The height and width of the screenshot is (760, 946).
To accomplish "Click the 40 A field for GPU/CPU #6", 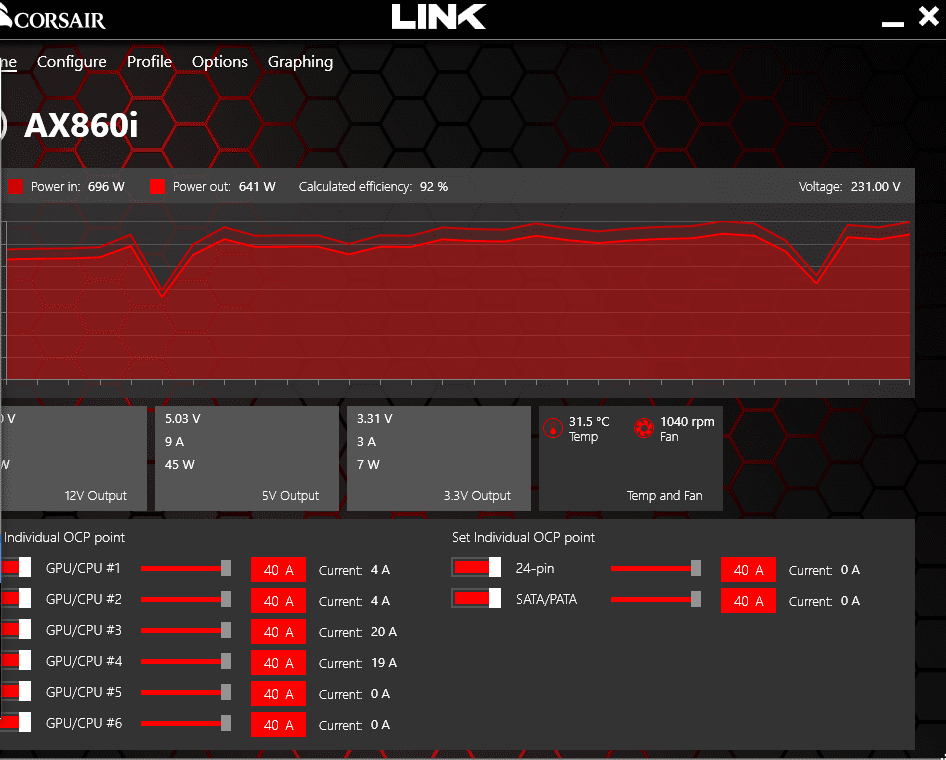I will (278, 724).
